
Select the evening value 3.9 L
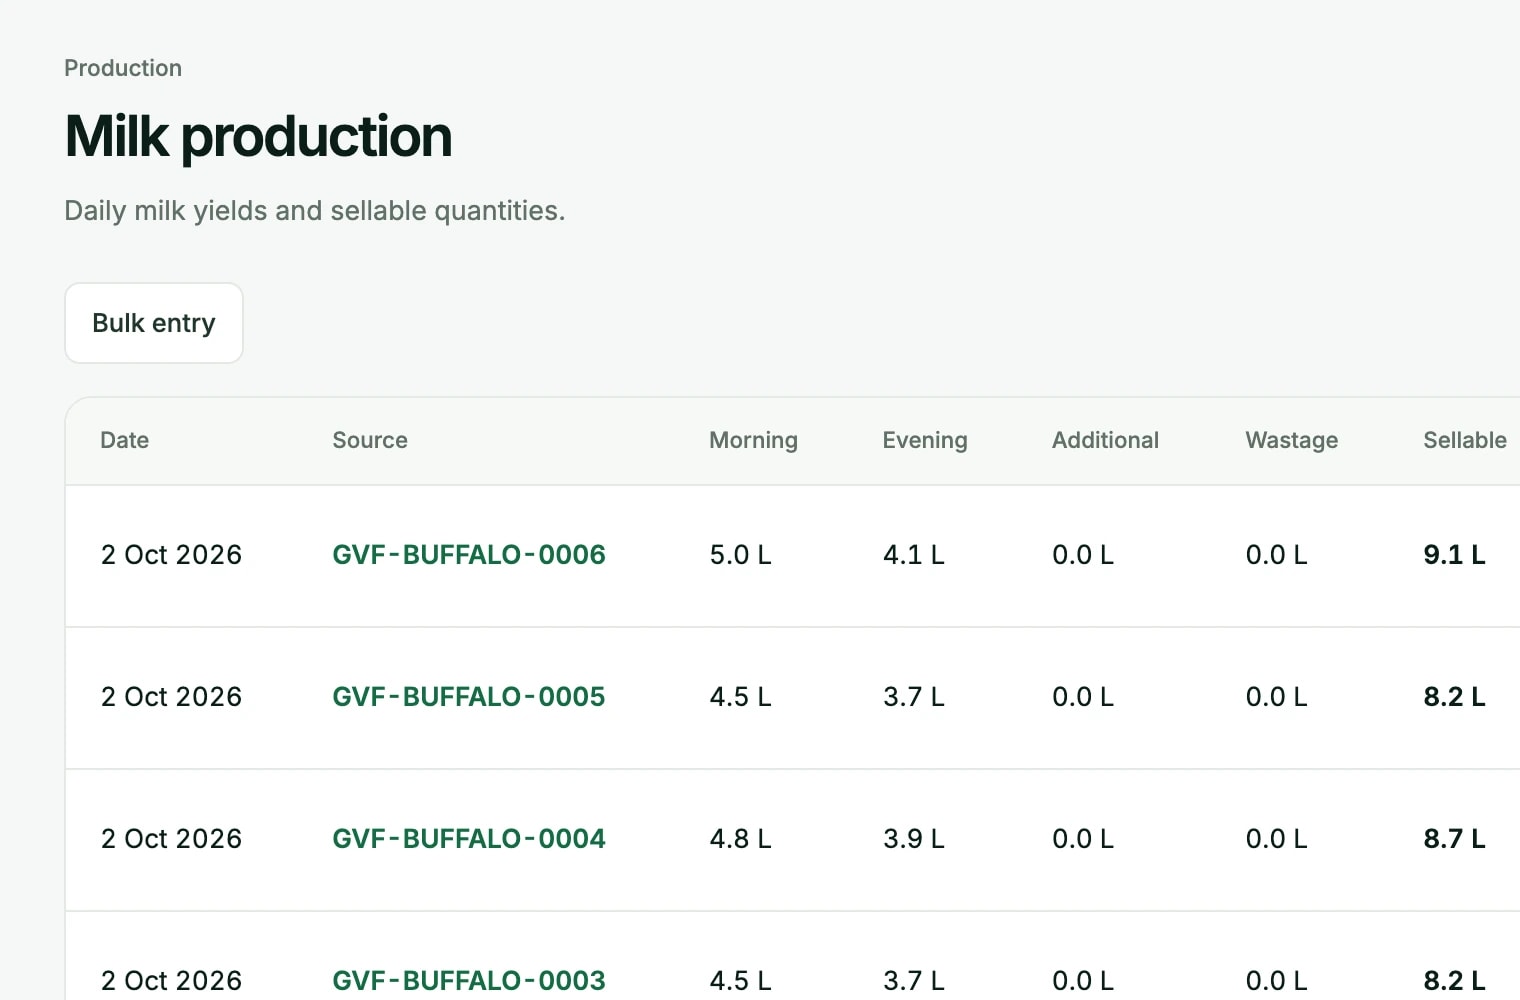pyautogui.click(x=913, y=839)
